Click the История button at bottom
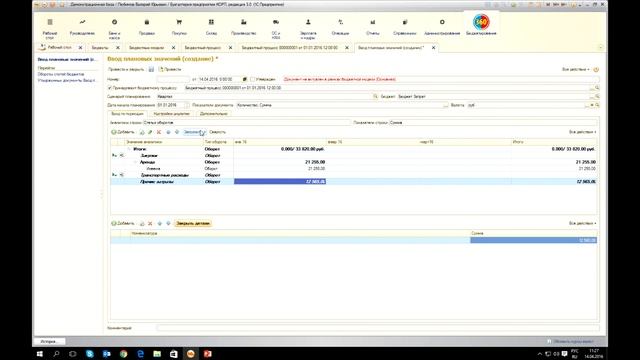This screenshot has height=360, width=640. [x=49, y=341]
